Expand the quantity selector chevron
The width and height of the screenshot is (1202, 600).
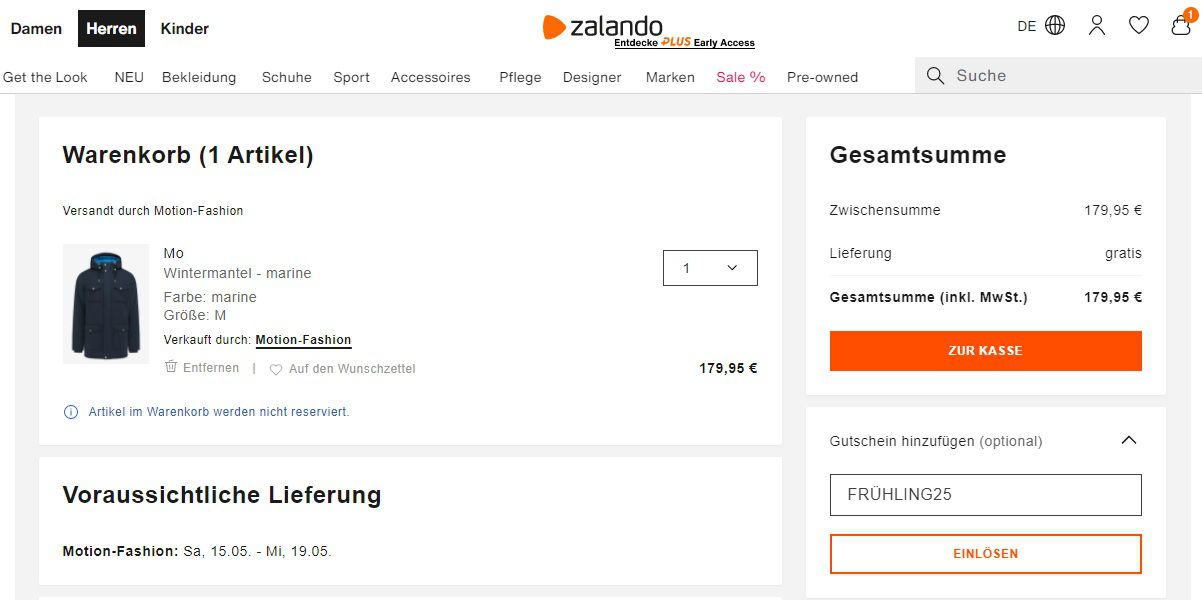(731, 267)
